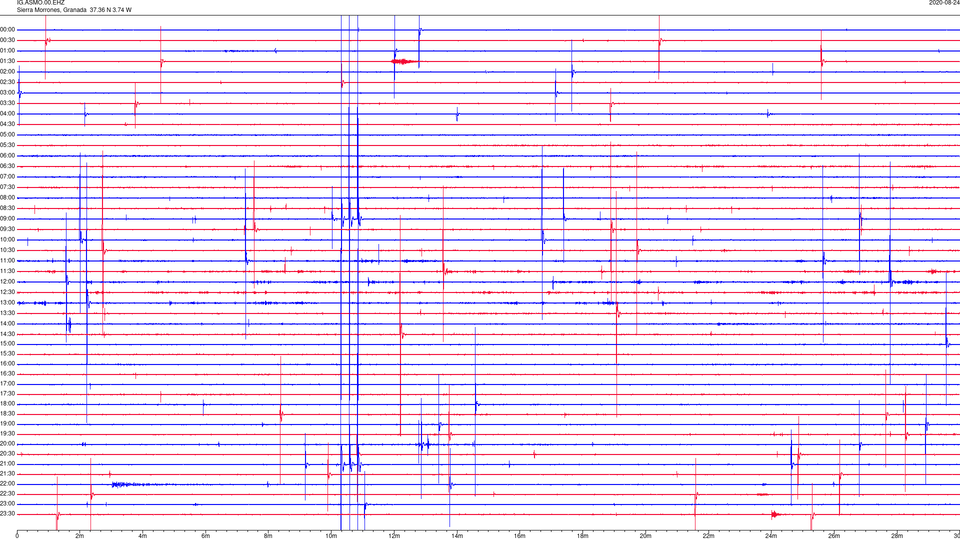Click the '03:00' time row label
This screenshot has width=960, height=540.
pos(8,92)
